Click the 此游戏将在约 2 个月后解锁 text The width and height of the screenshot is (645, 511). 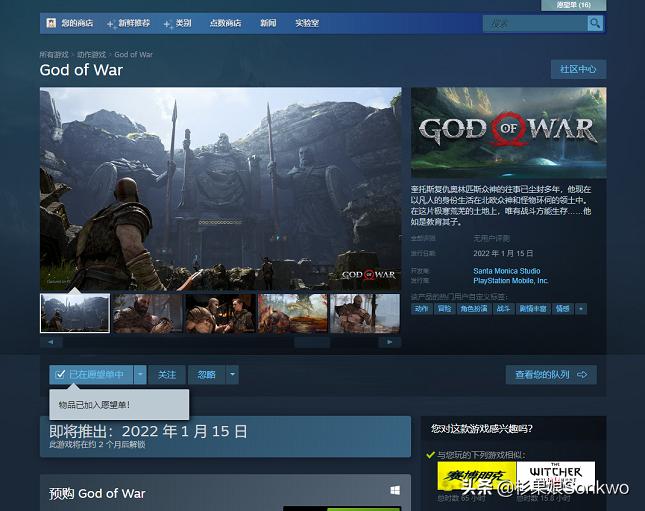(97, 444)
